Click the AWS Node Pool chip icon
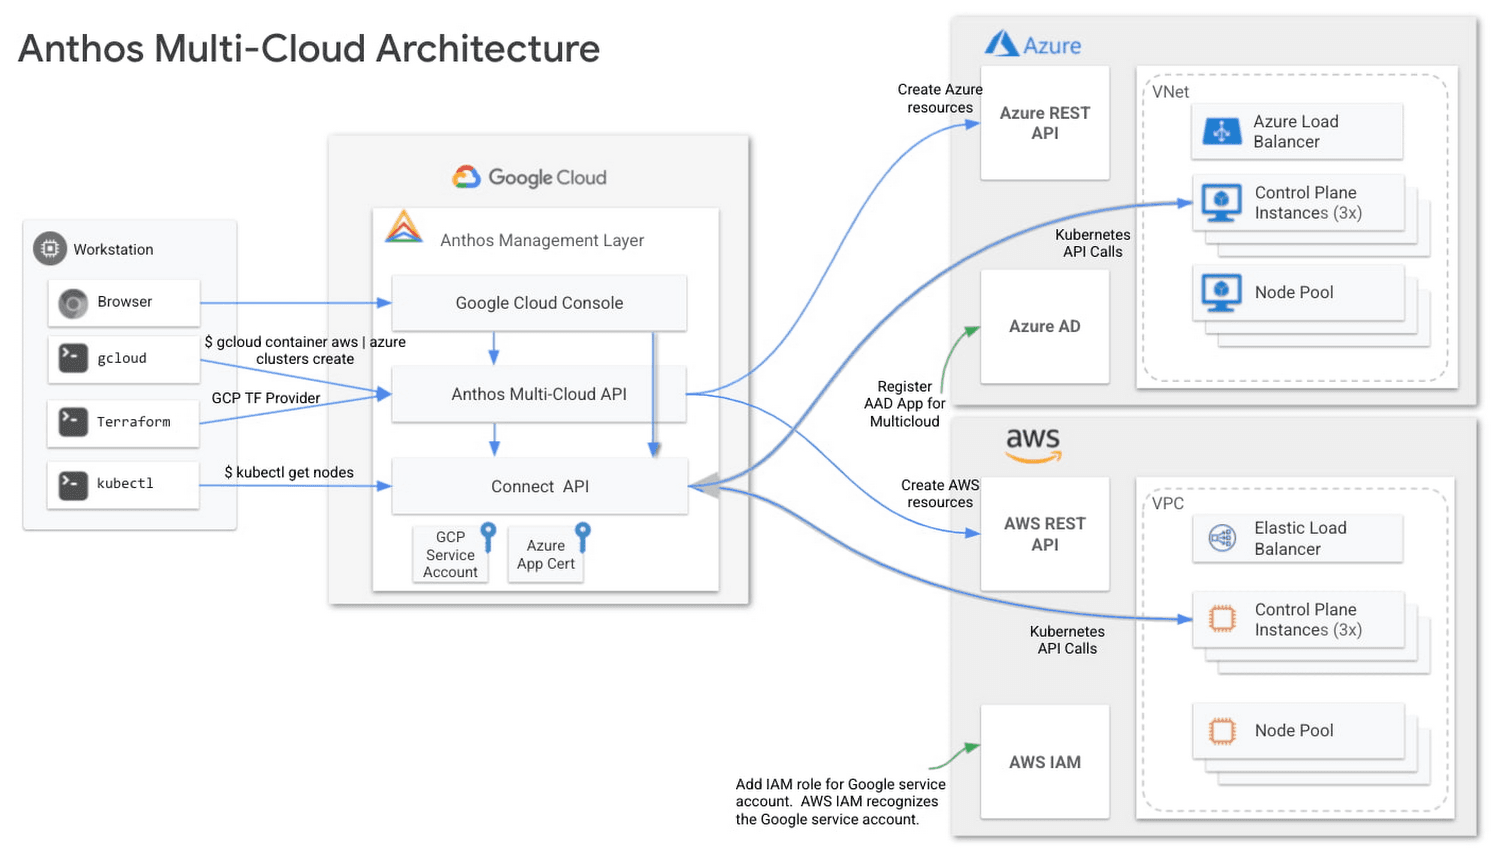This screenshot has height=853, width=1500. [x=1222, y=731]
